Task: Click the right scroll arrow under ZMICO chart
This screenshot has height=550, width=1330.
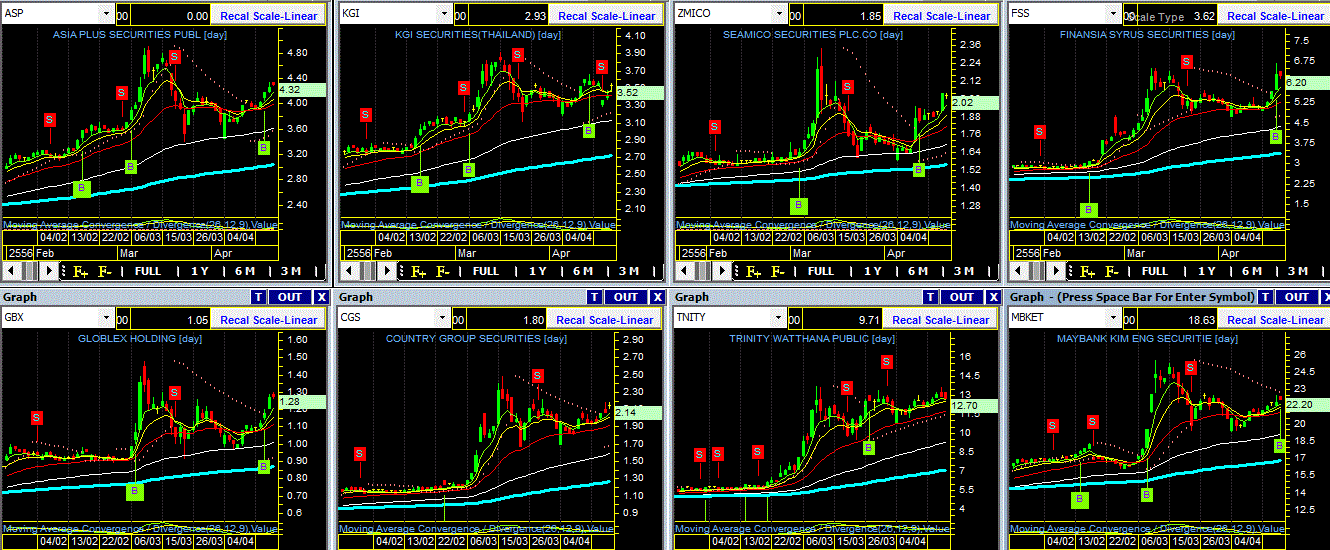Action: 722,271
